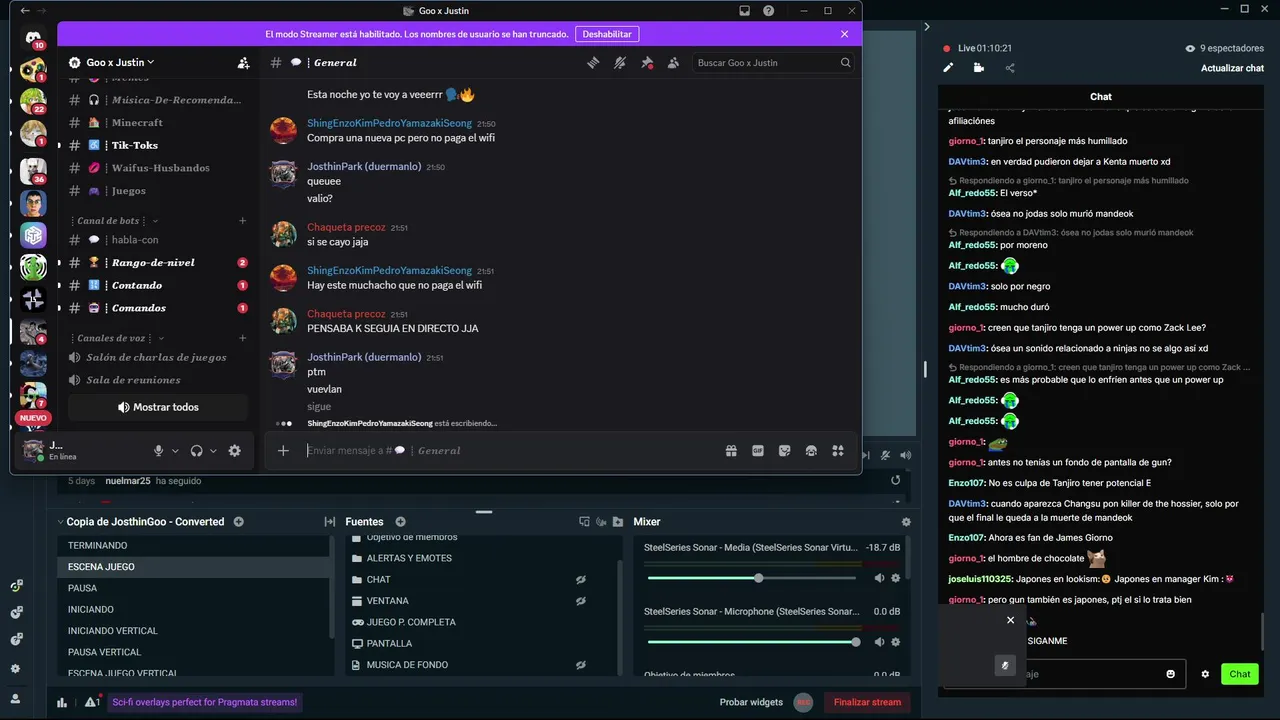Click plus attachment button in message bar
Screen dimensions: 1280x720
pyautogui.click(x=283, y=451)
